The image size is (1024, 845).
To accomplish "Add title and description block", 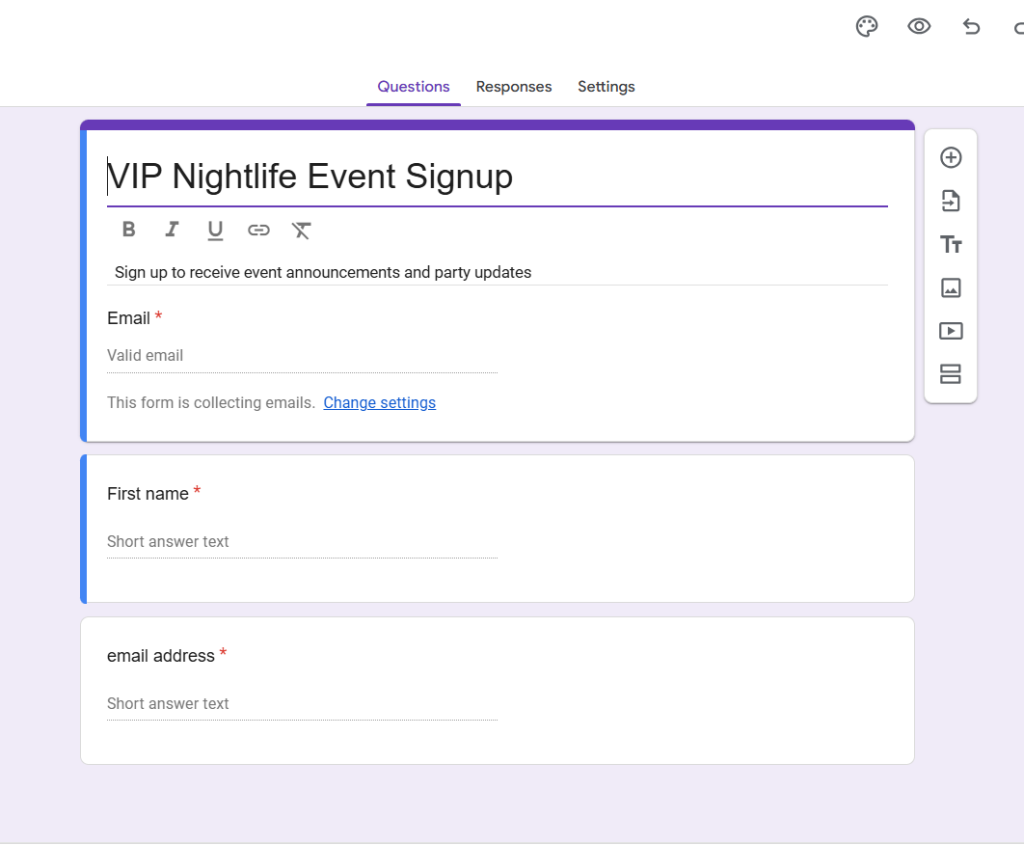I will click(x=951, y=245).
